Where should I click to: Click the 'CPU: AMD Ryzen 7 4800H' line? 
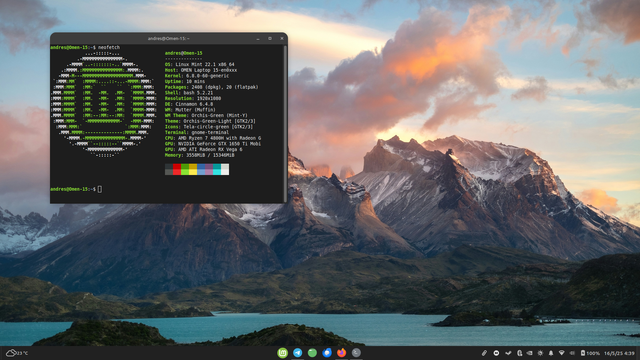point(213,139)
